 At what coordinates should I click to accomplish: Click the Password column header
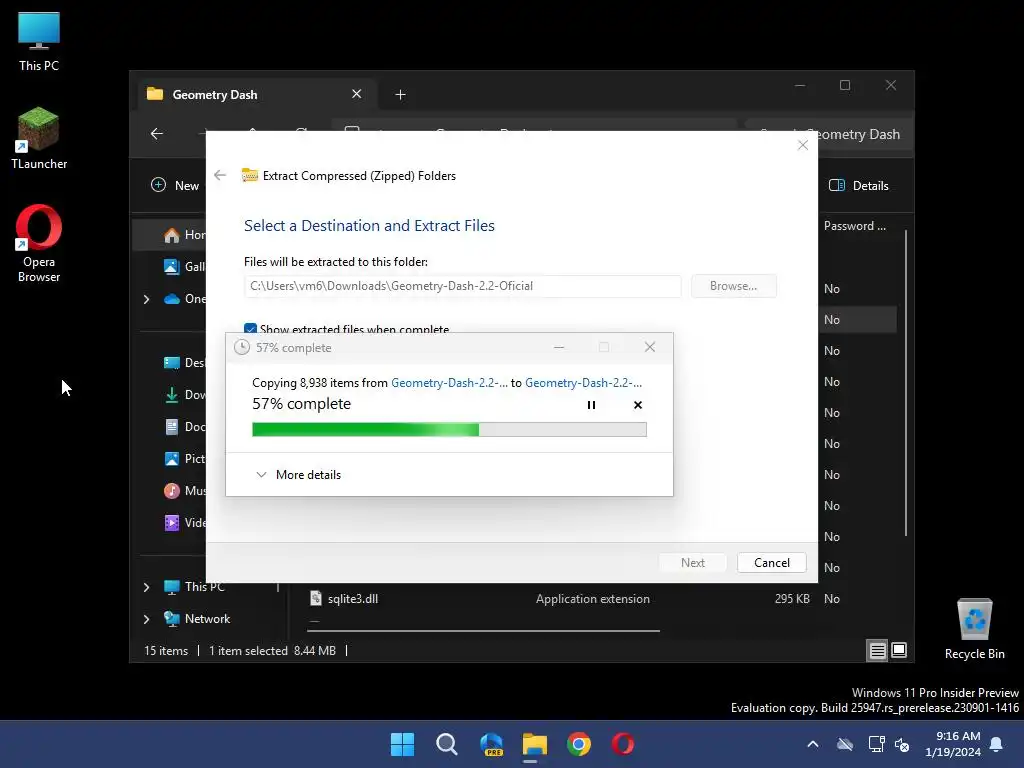pos(854,226)
